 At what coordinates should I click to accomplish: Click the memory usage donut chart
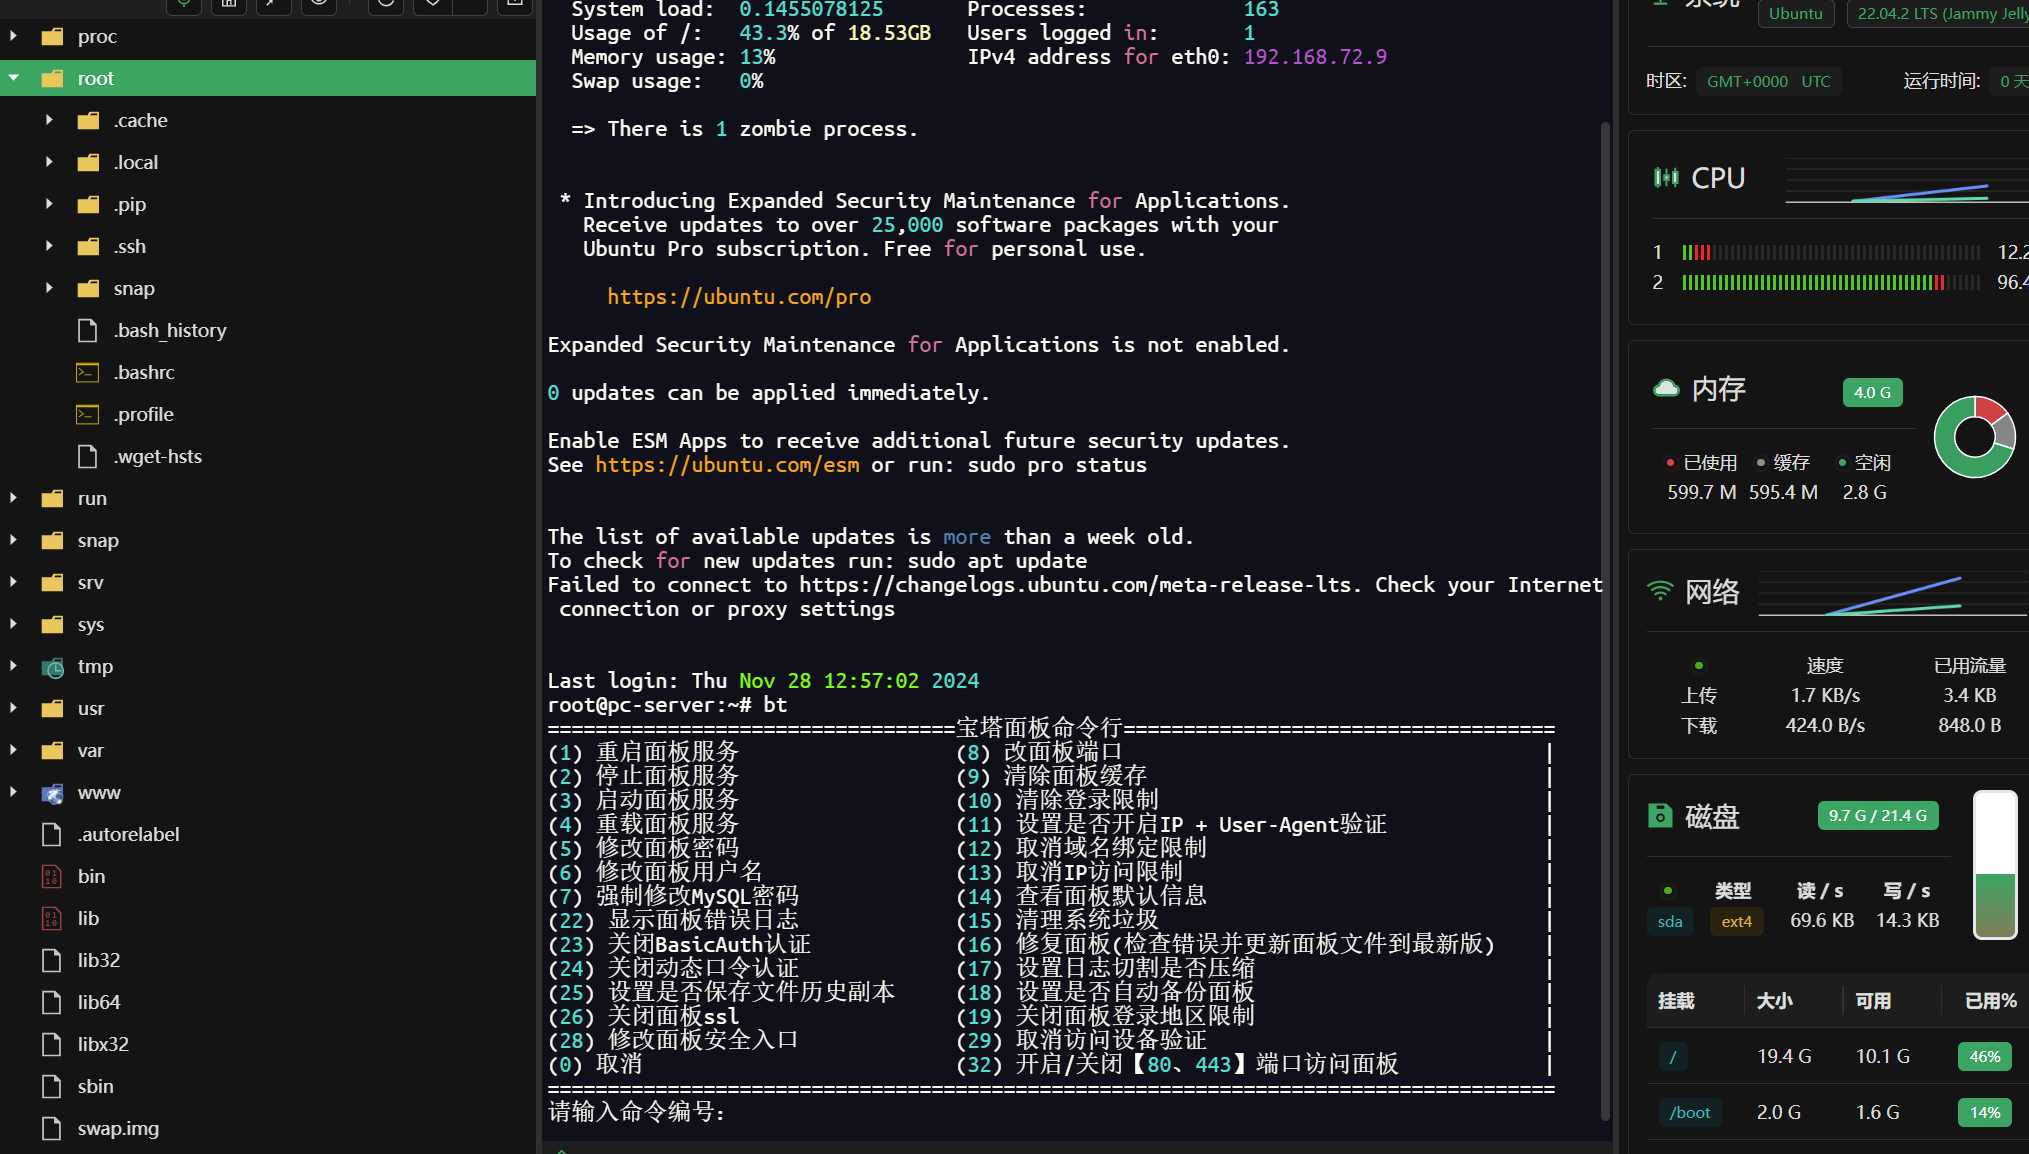click(1973, 437)
